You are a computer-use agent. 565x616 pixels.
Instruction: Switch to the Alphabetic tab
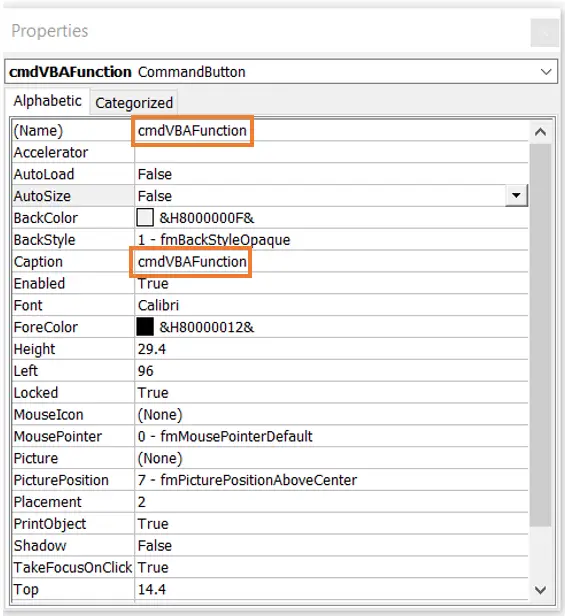point(48,101)
